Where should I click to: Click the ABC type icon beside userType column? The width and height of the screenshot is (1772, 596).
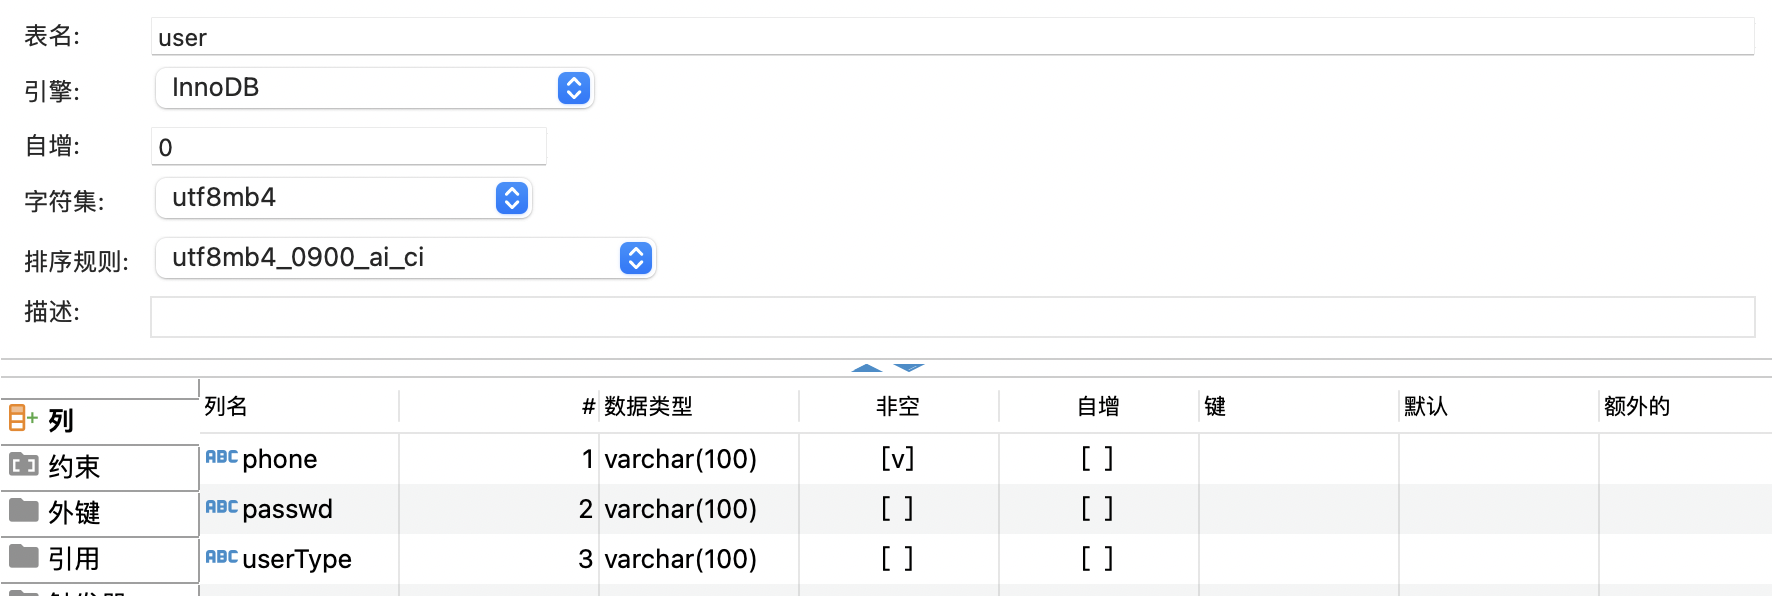point(220,559)
